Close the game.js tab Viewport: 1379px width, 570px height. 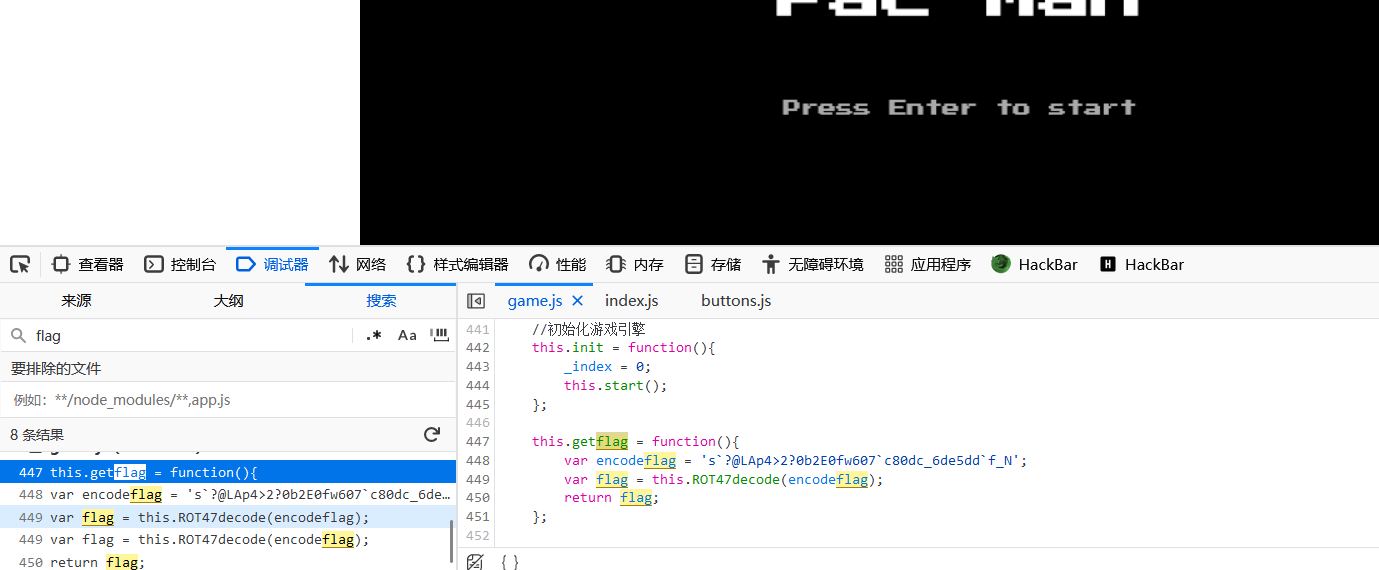577,301
